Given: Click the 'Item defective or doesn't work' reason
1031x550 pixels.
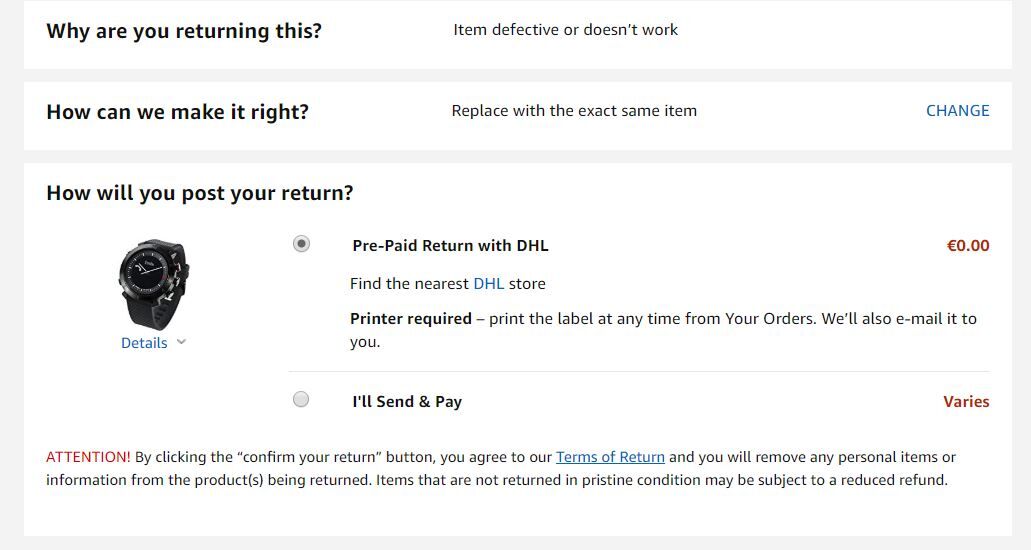Looking at the screenshot, I should (x=565, y=30).
